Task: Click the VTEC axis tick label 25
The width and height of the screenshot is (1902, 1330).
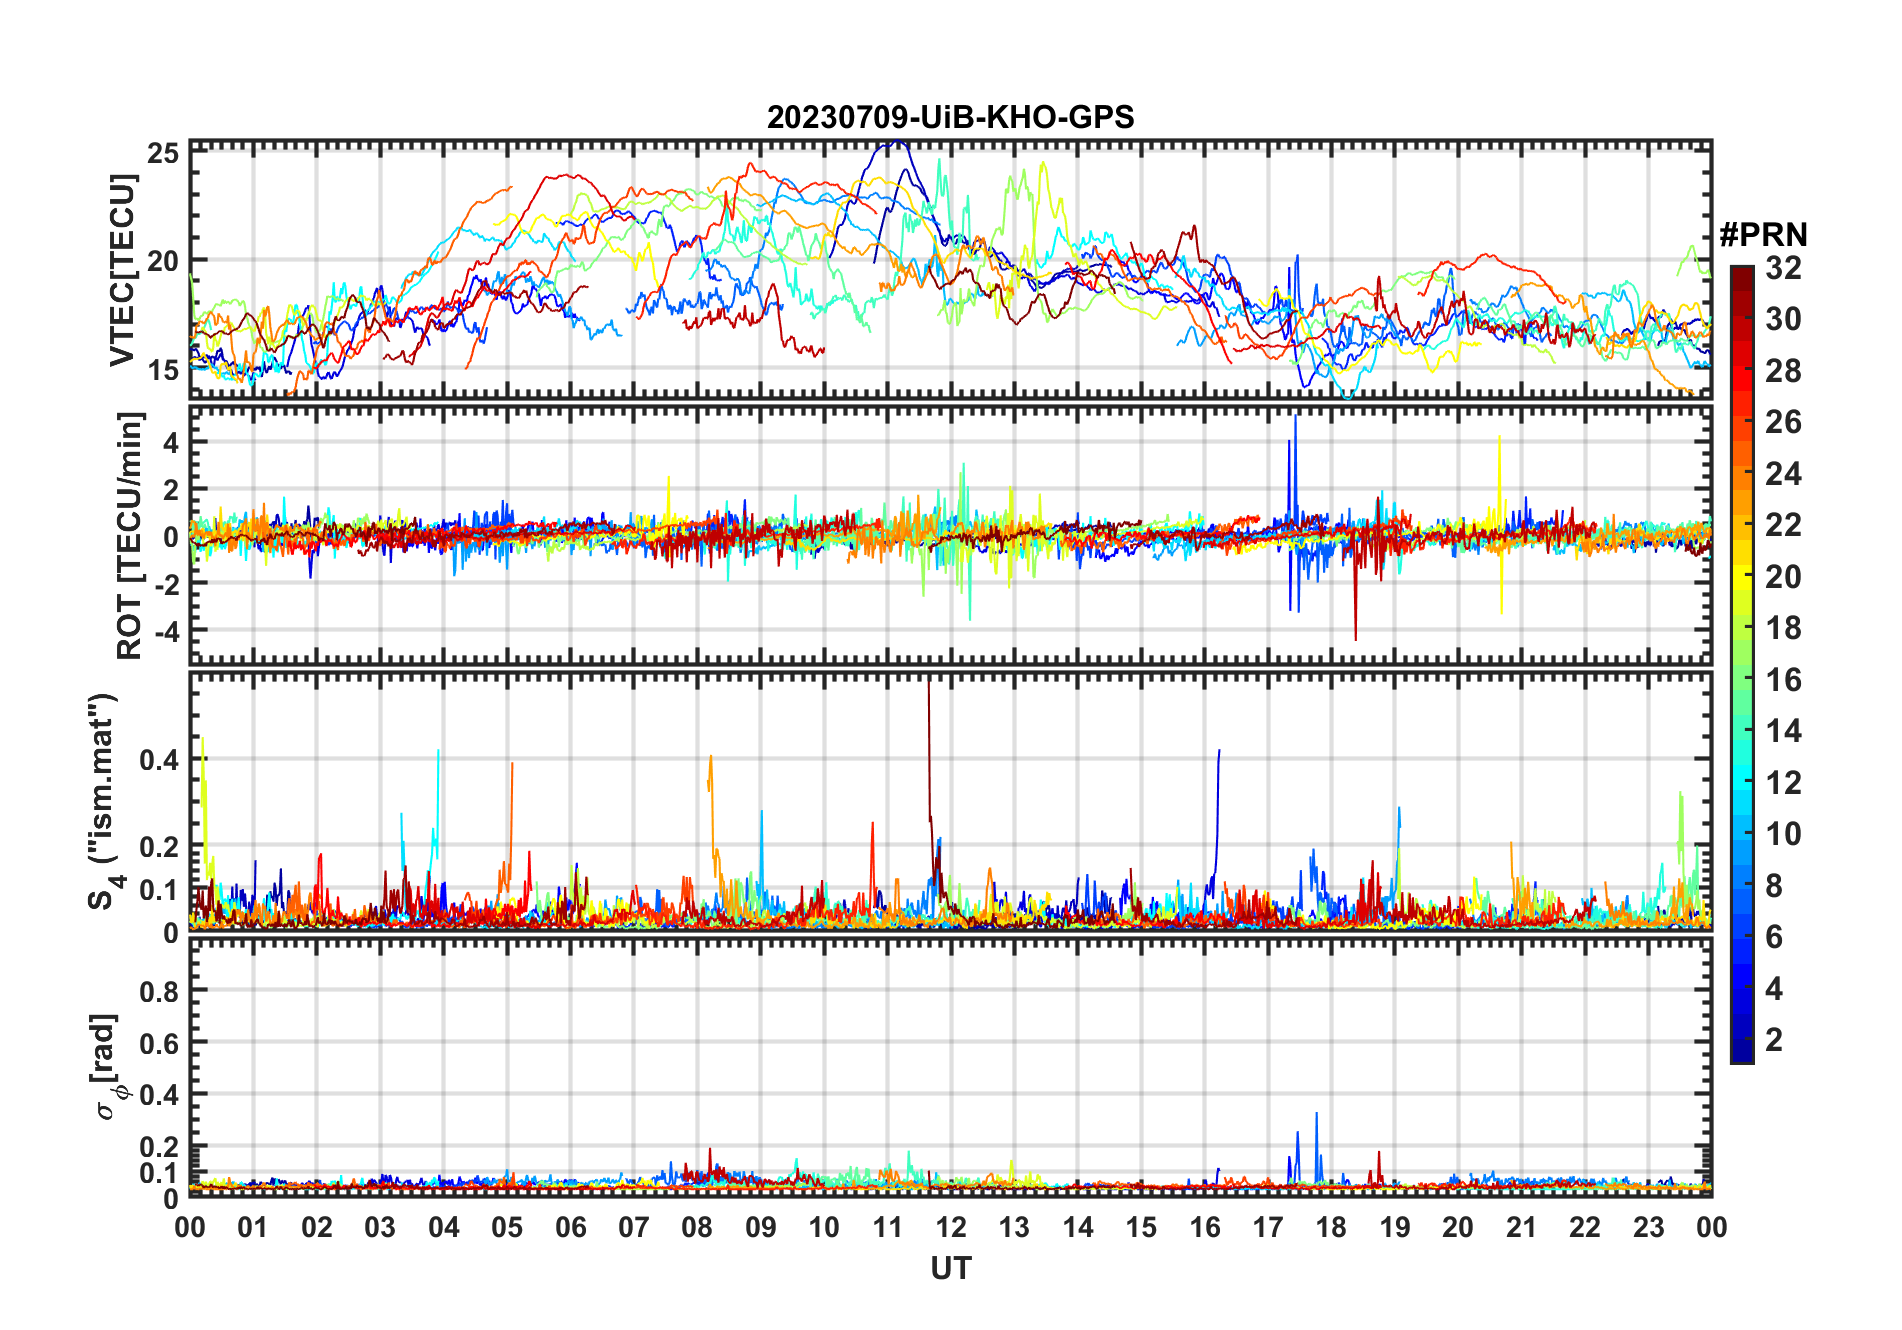Action: pyautogui.click(x=163, y=153)
